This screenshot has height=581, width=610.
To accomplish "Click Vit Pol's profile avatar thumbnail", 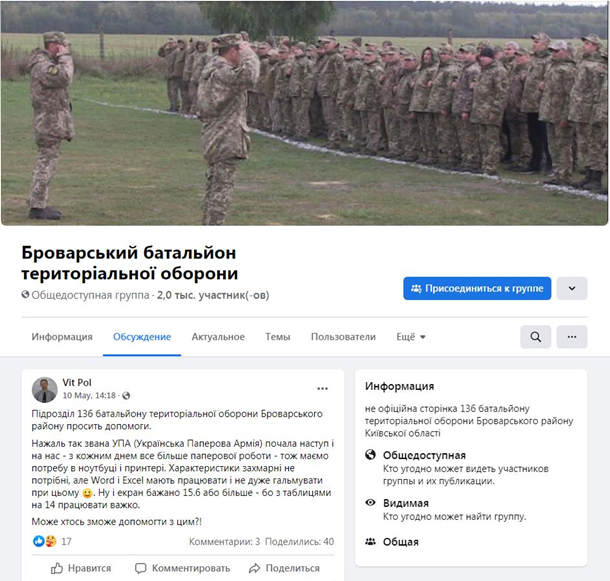I will [x=45, y=390].
